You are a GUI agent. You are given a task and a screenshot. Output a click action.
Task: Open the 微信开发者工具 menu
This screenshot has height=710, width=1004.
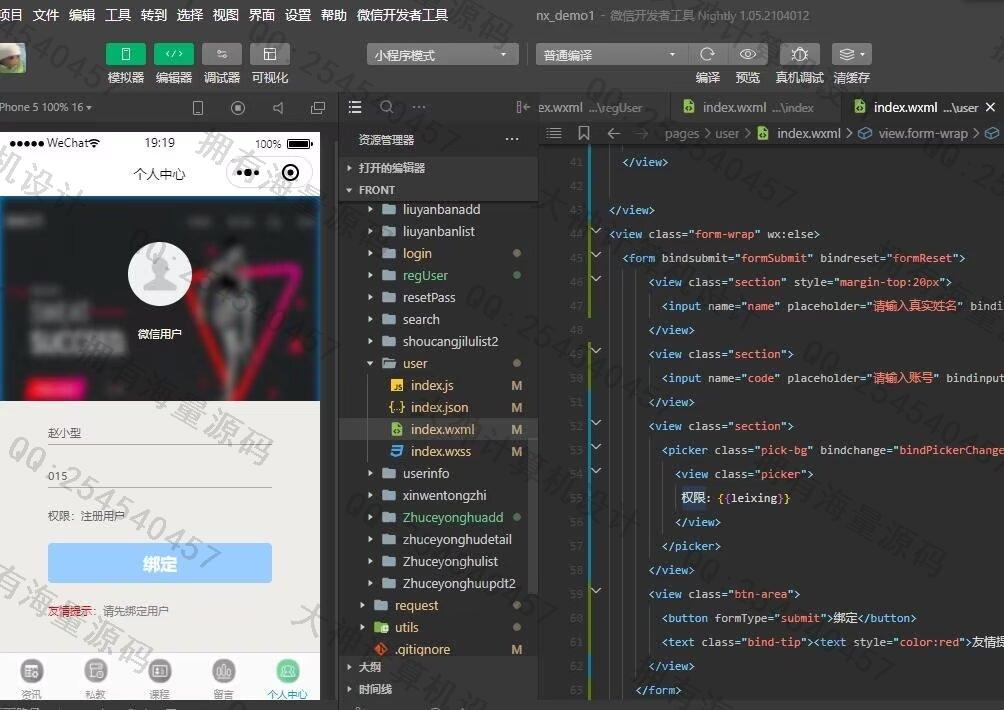pyautogui.click(x=402, y=14)
